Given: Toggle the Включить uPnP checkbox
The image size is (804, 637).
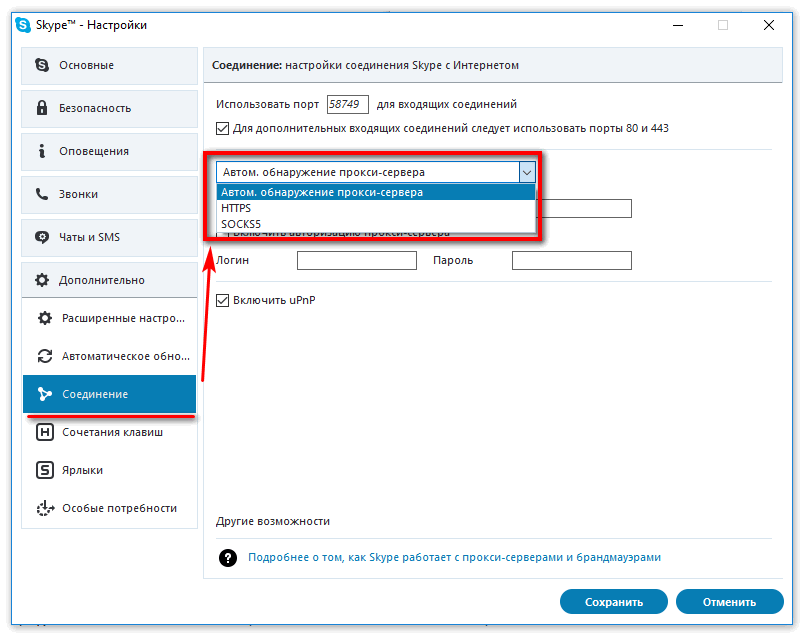Looking at the screenshot, I should pos(223,300).
